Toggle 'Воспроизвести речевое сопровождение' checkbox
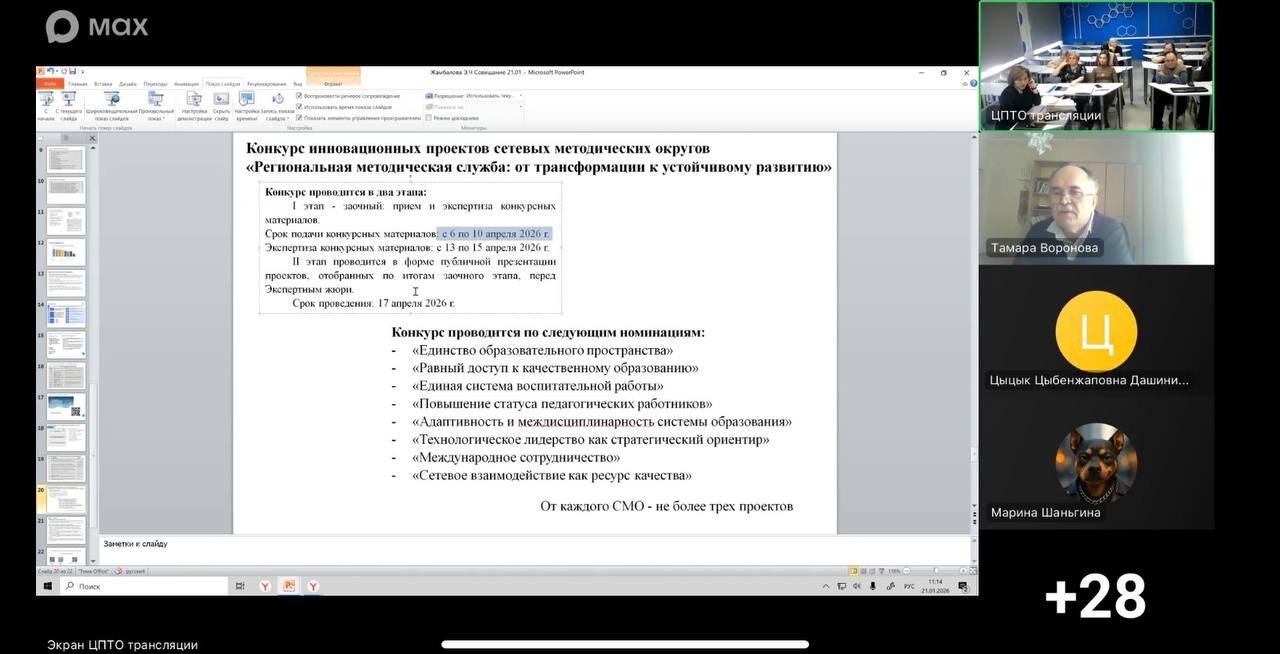The width and height of the screenshot is (1280, 654). coord(300,96)
